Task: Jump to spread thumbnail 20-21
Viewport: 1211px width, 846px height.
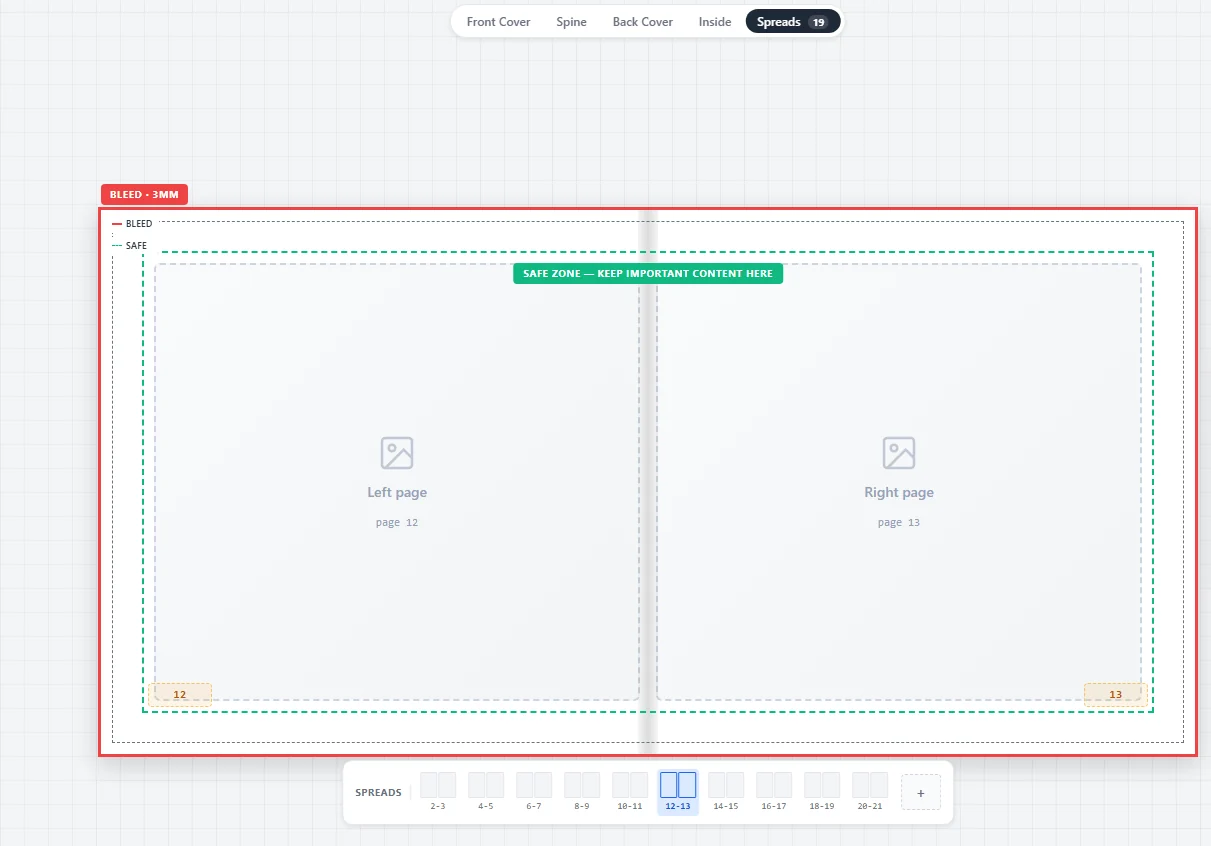Action: 870,792
